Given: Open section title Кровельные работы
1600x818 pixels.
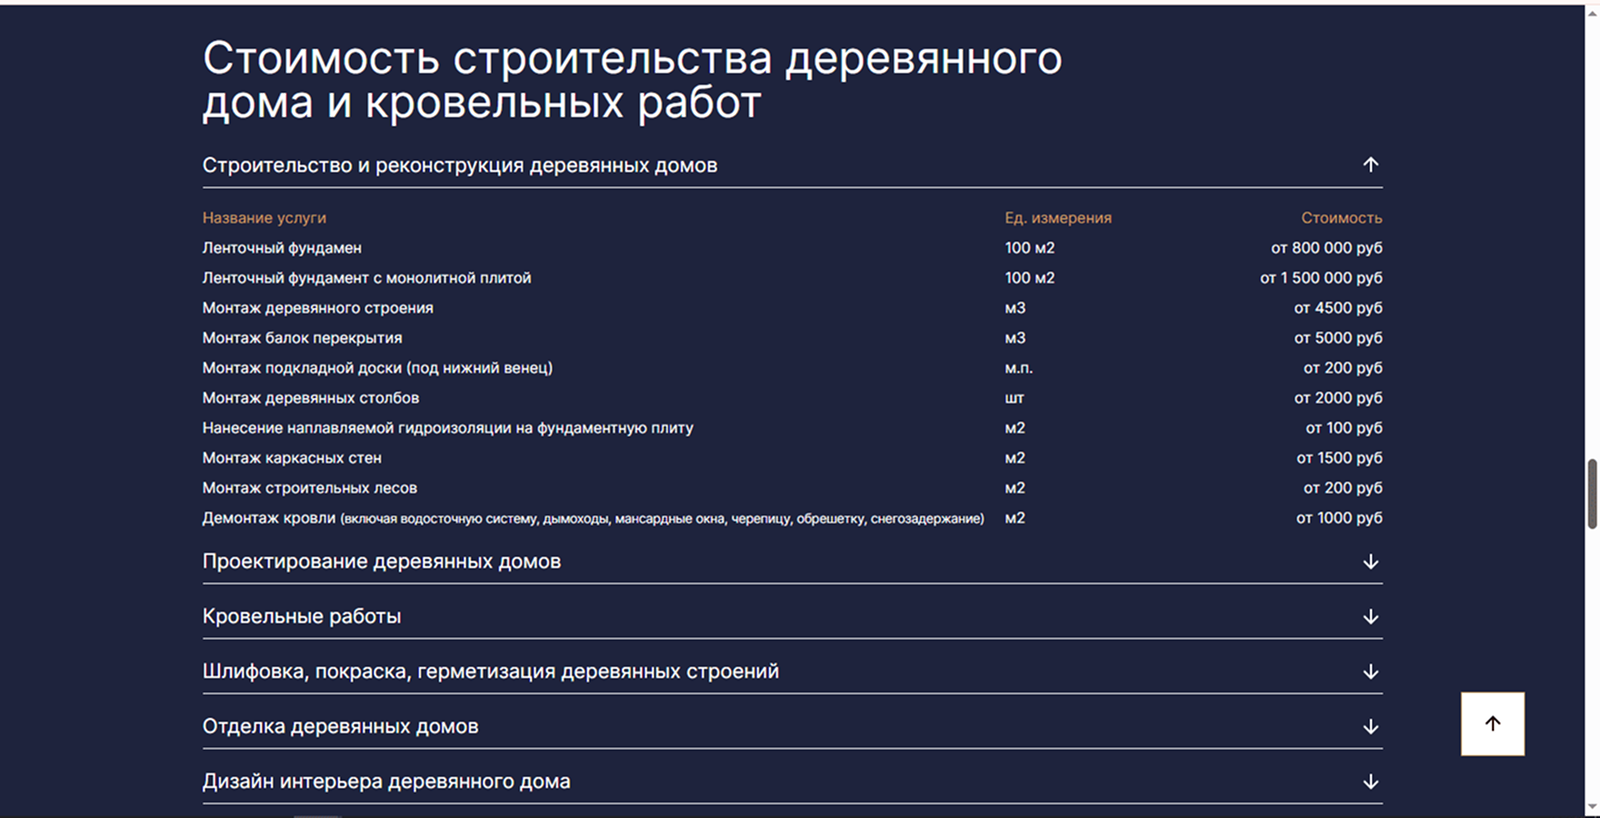Looking at the screenshot, I should point(301,616).
